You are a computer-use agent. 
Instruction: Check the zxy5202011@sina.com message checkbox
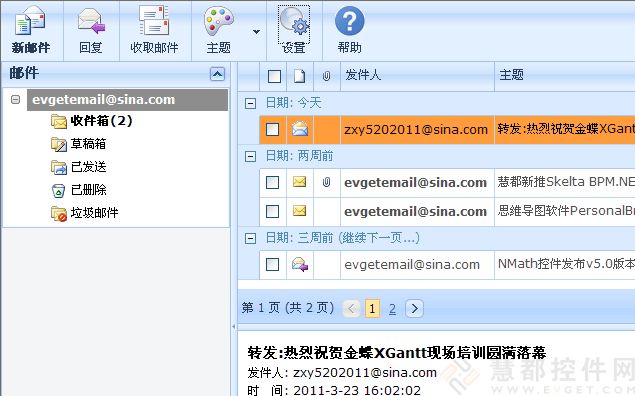(x=272, y=130)
